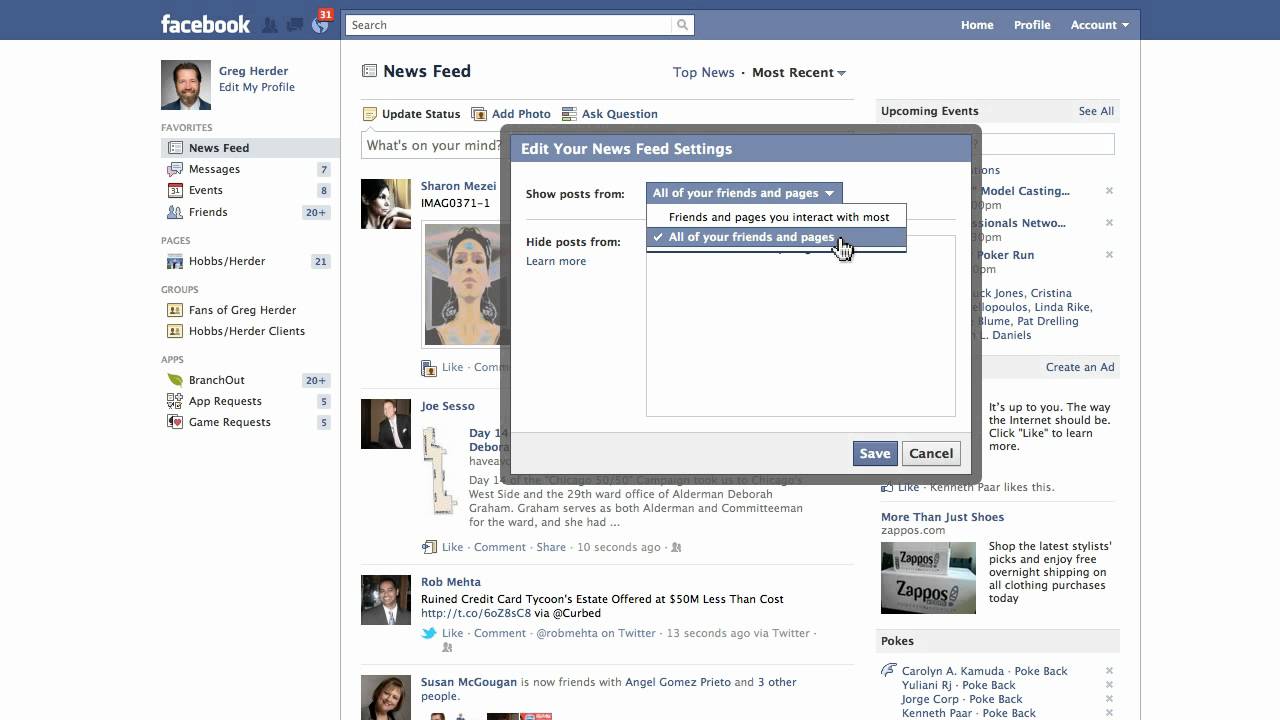The width and height of the screenshot is (1280, 720).
Task: Dismiss Yuliani Rj poke with X
Action: click(1109, 685)
